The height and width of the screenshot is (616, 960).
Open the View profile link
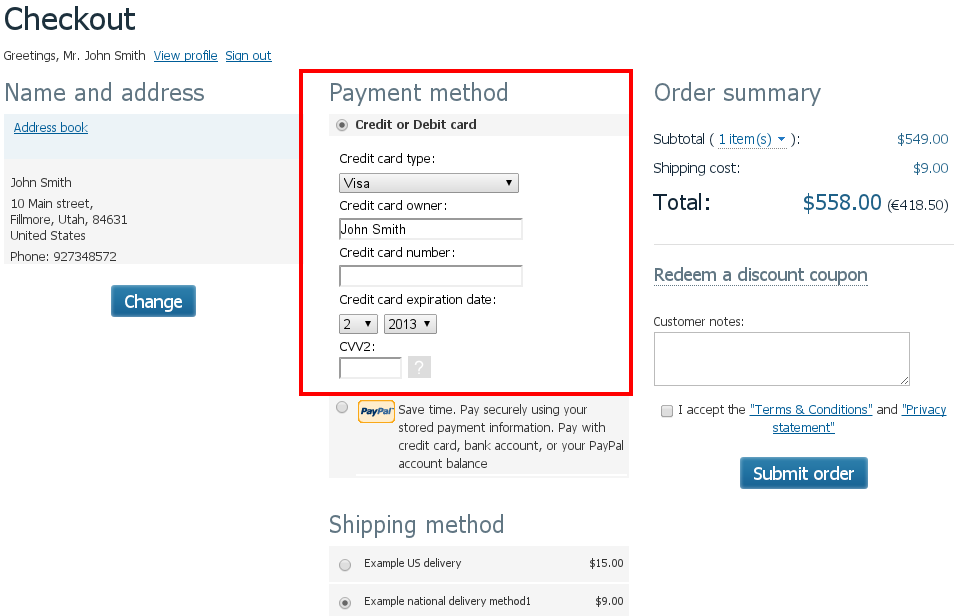pyautogui.click(x=186, y=56)
